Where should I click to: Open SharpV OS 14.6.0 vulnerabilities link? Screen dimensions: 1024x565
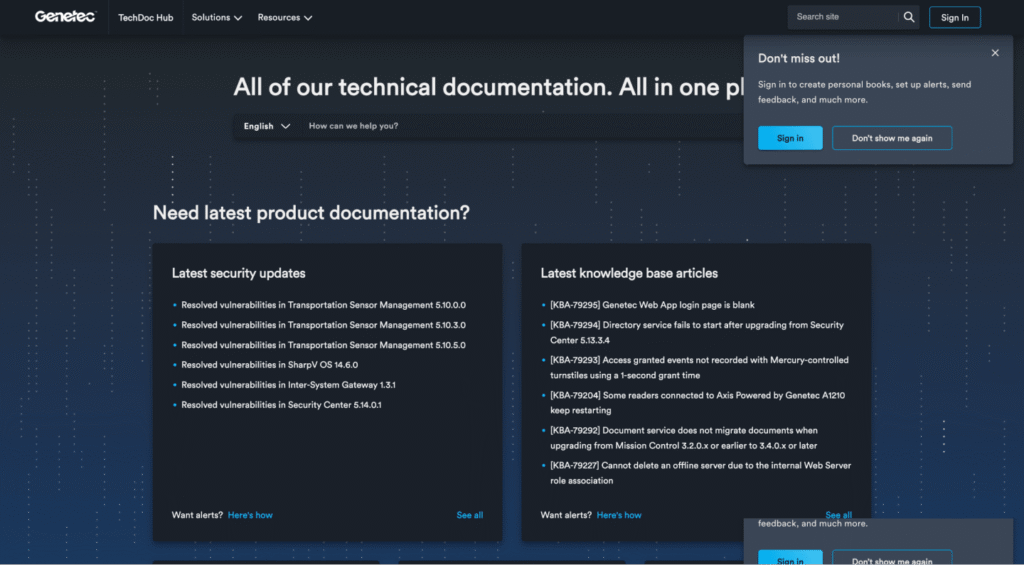pos(270,365)
